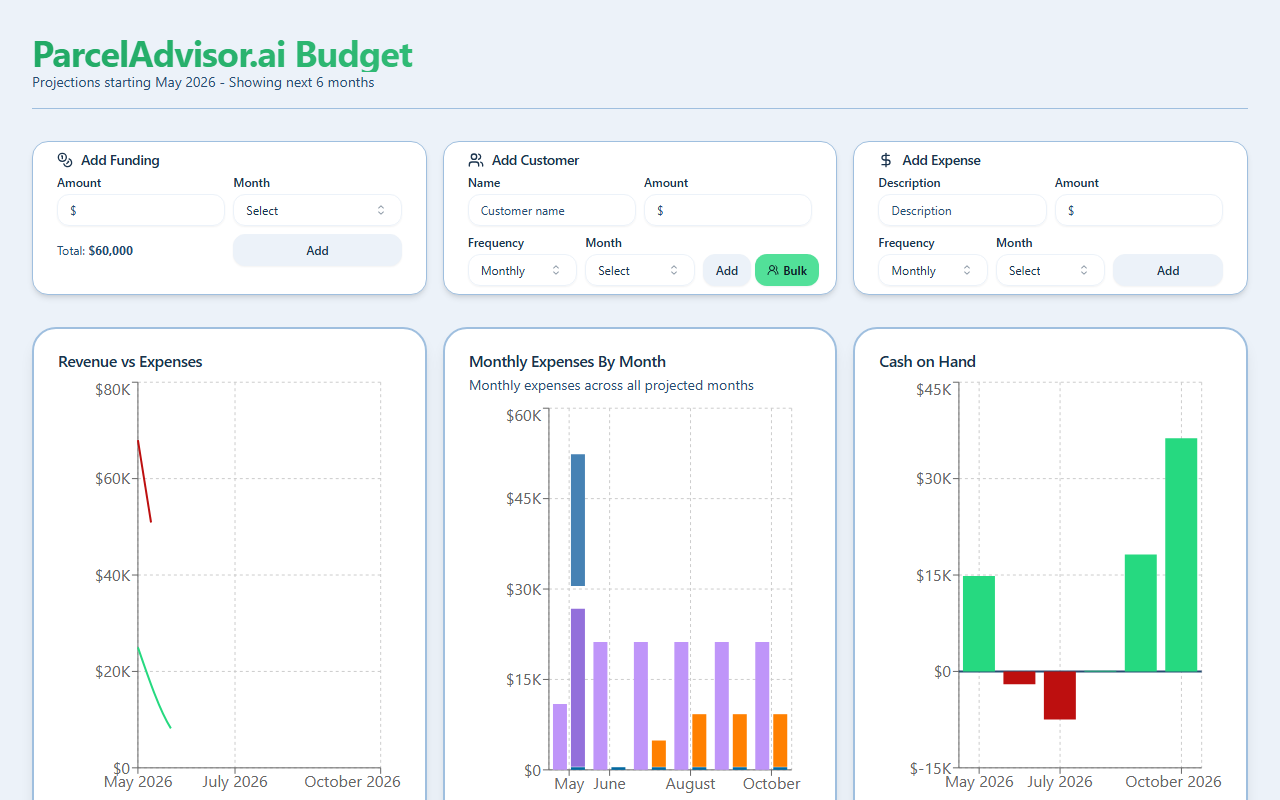Click the 'Add Expense' card title

pyautogui.click(x=941, y=160)
